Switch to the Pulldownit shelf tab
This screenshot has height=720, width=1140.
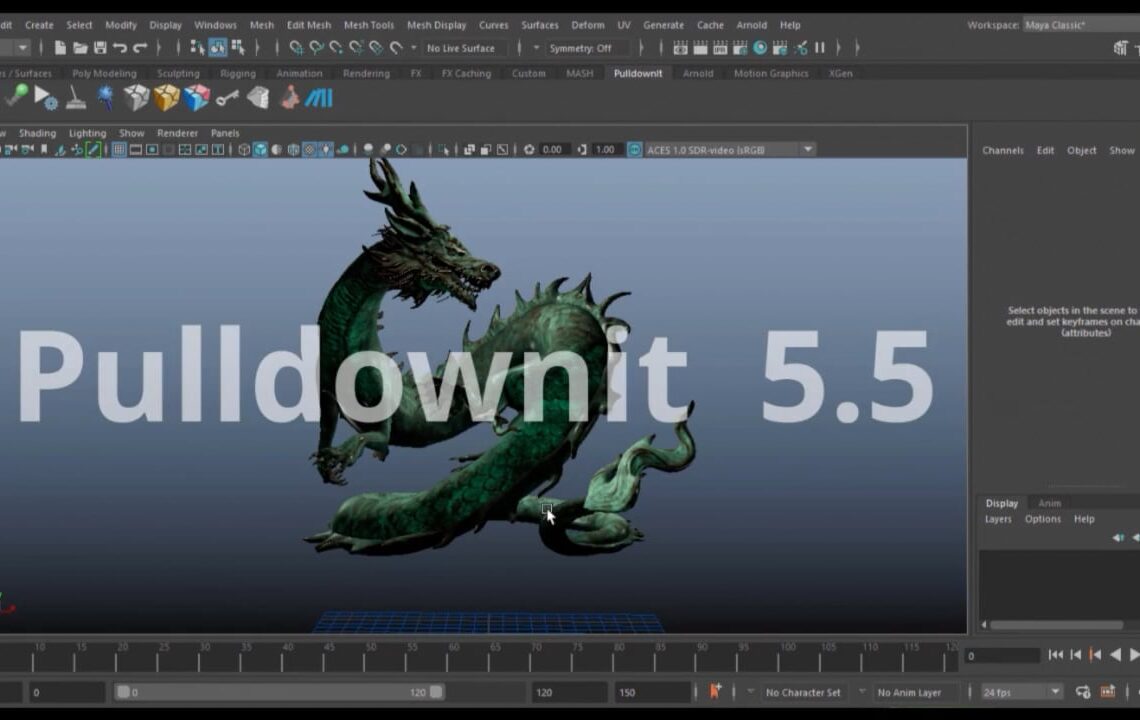click(638, 73)
